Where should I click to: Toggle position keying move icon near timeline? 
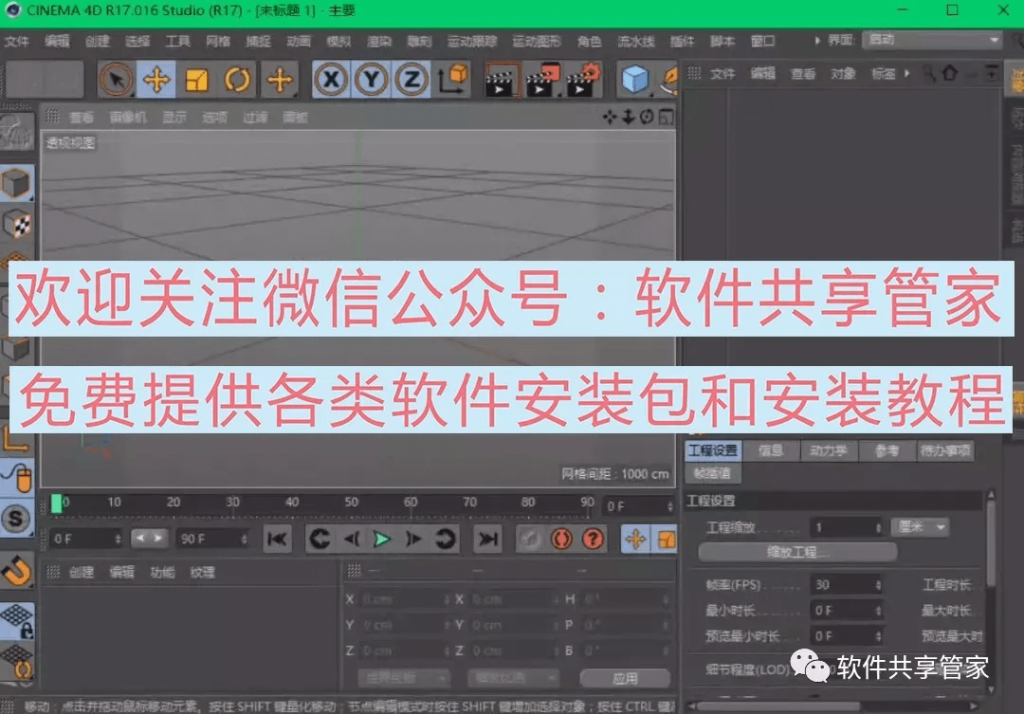635,539
